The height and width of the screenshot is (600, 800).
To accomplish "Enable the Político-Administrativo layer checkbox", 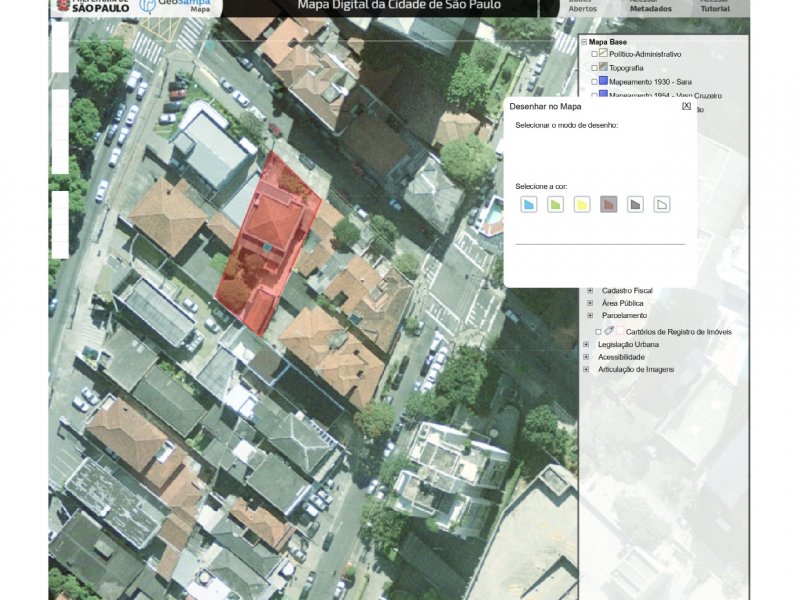I will coord(594,54).
